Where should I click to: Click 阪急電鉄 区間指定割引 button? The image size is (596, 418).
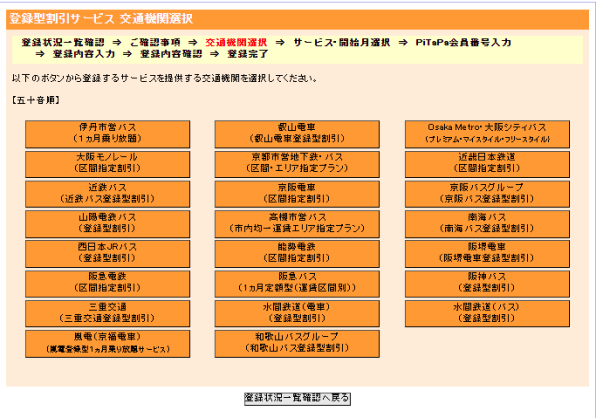108,283
